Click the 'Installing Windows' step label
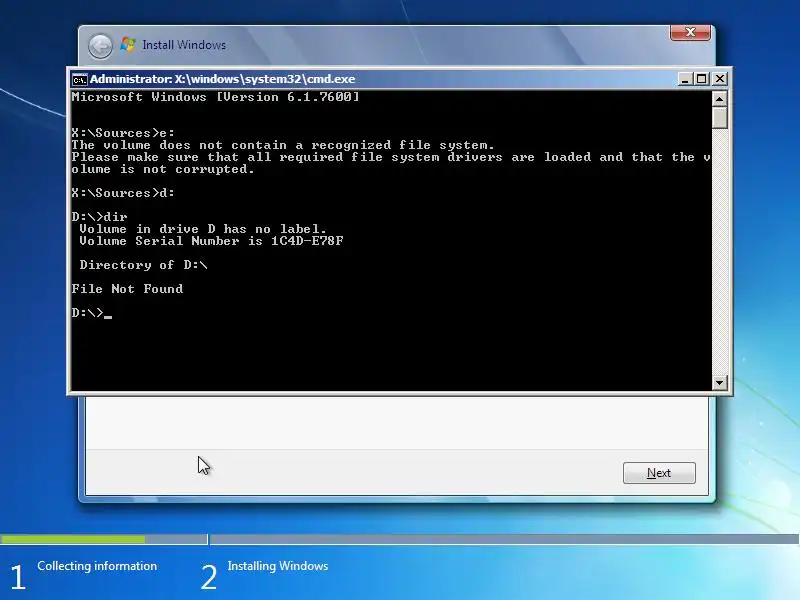Screen dimensions: 800x600 tap(278, 566)
